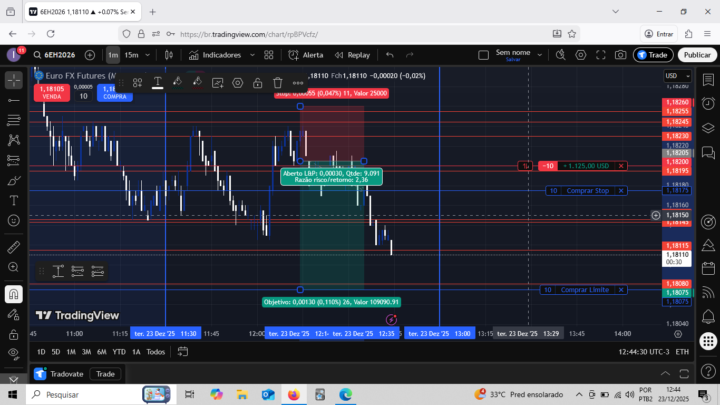Take a chart snapshot with camera icon

(x=620, y=55)
